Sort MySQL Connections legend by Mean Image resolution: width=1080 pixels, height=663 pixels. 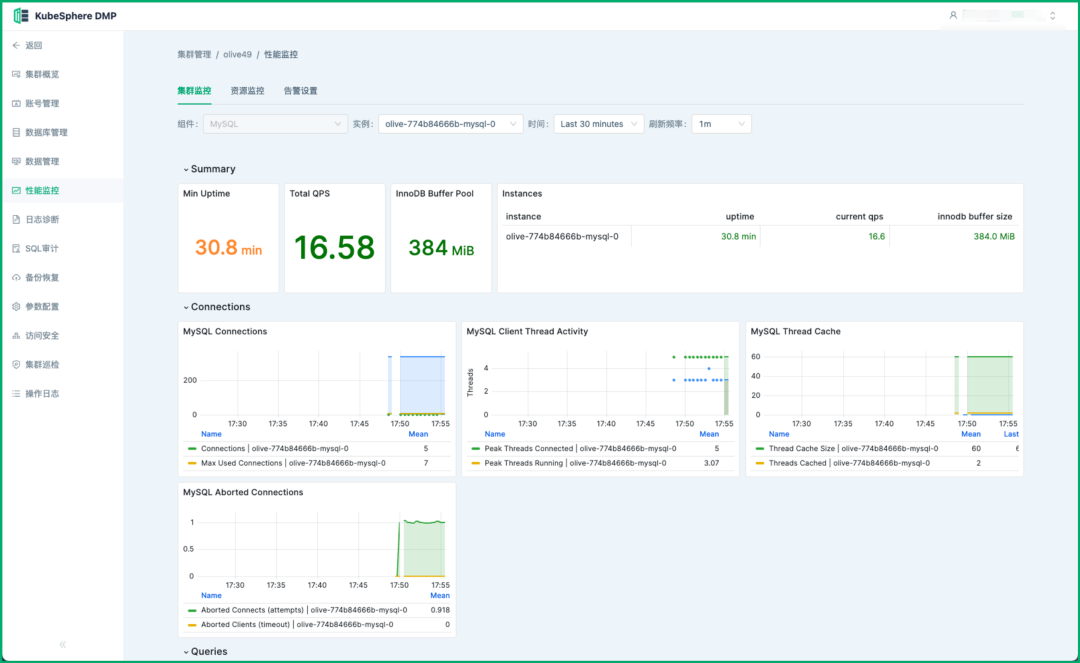pyautogui.click(x=418, y=434)
